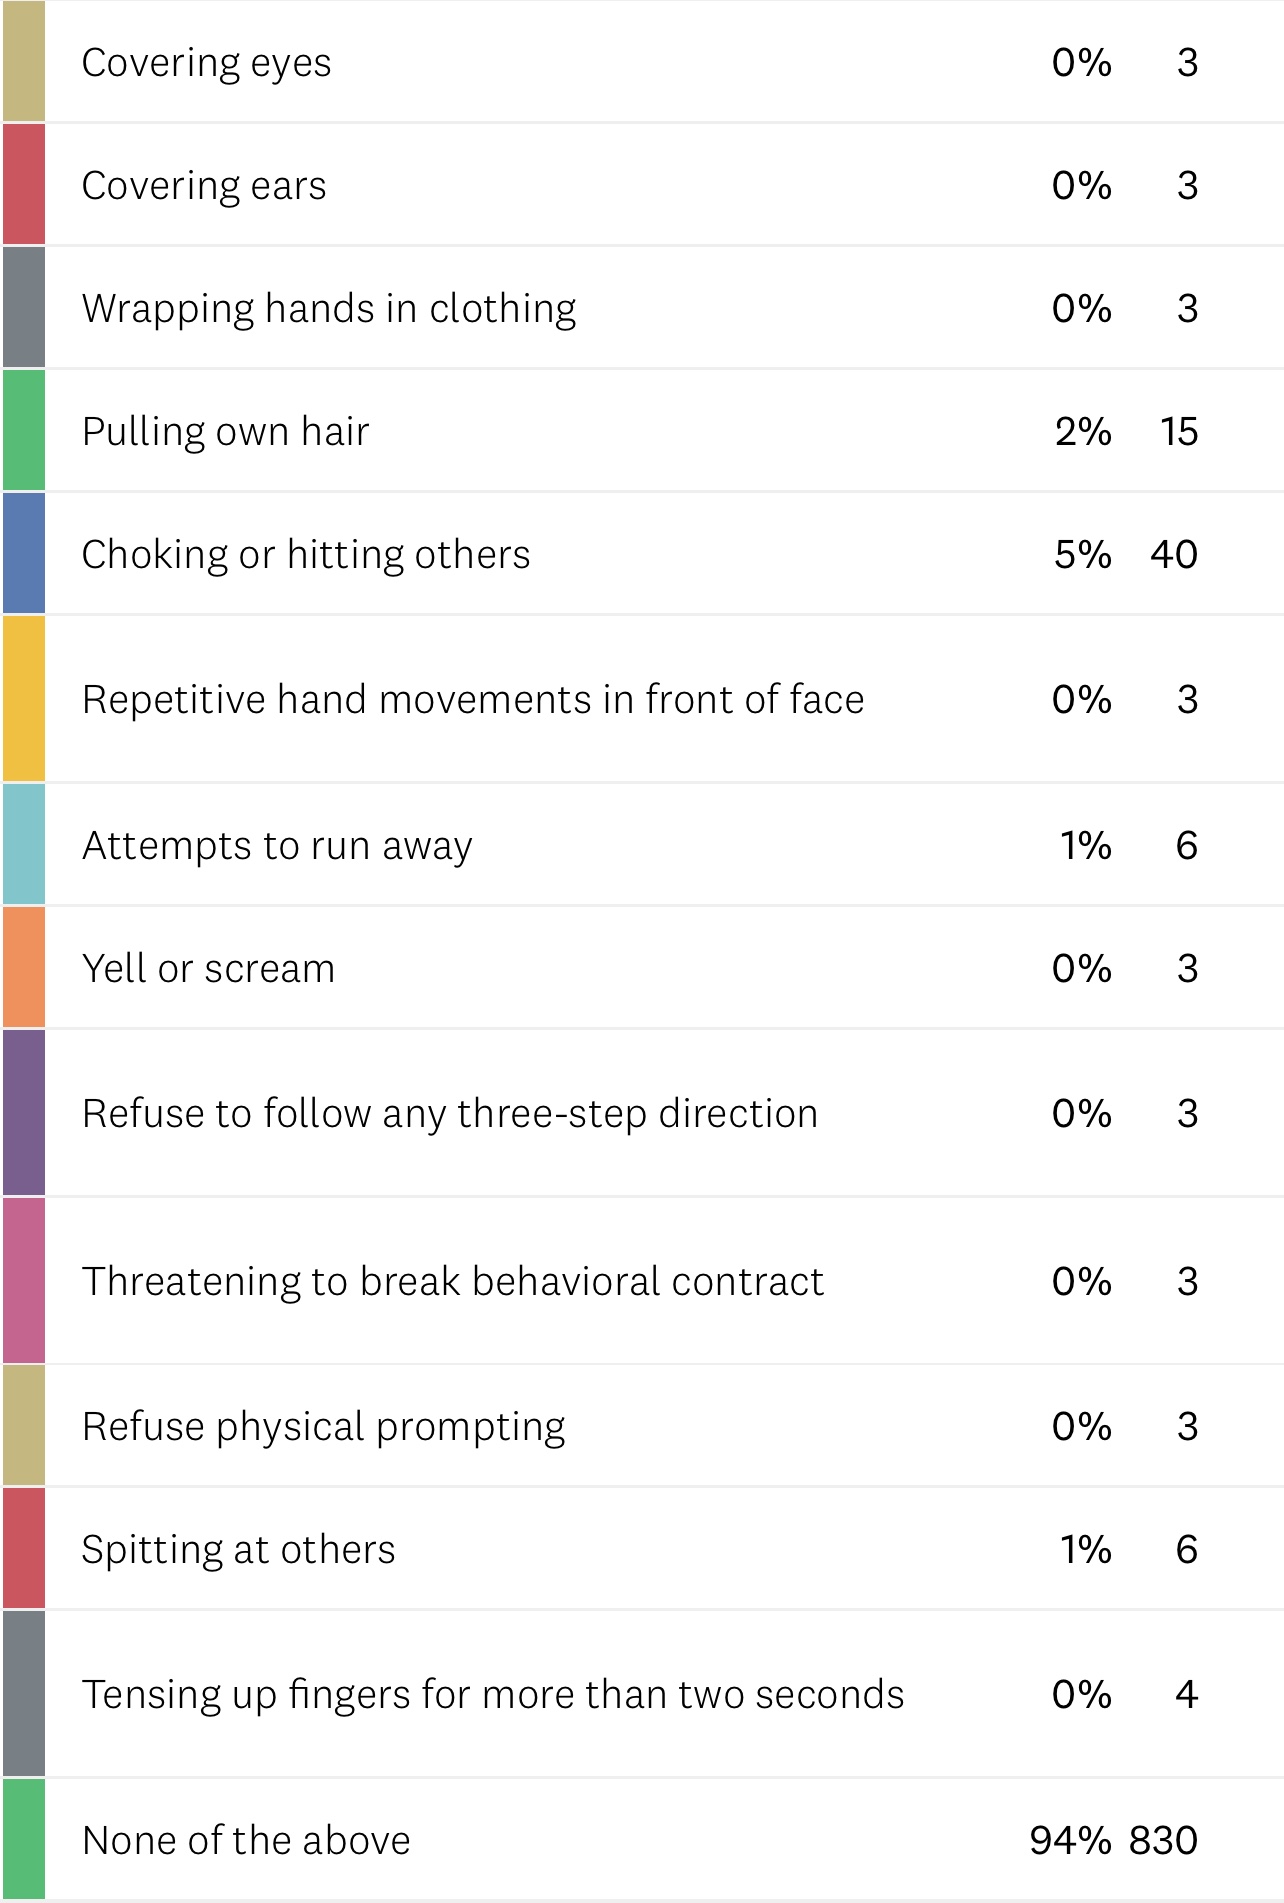Click the purple swatch for Refuse to follow direction
The image size is (1284, 1903).
point(24,1113)
